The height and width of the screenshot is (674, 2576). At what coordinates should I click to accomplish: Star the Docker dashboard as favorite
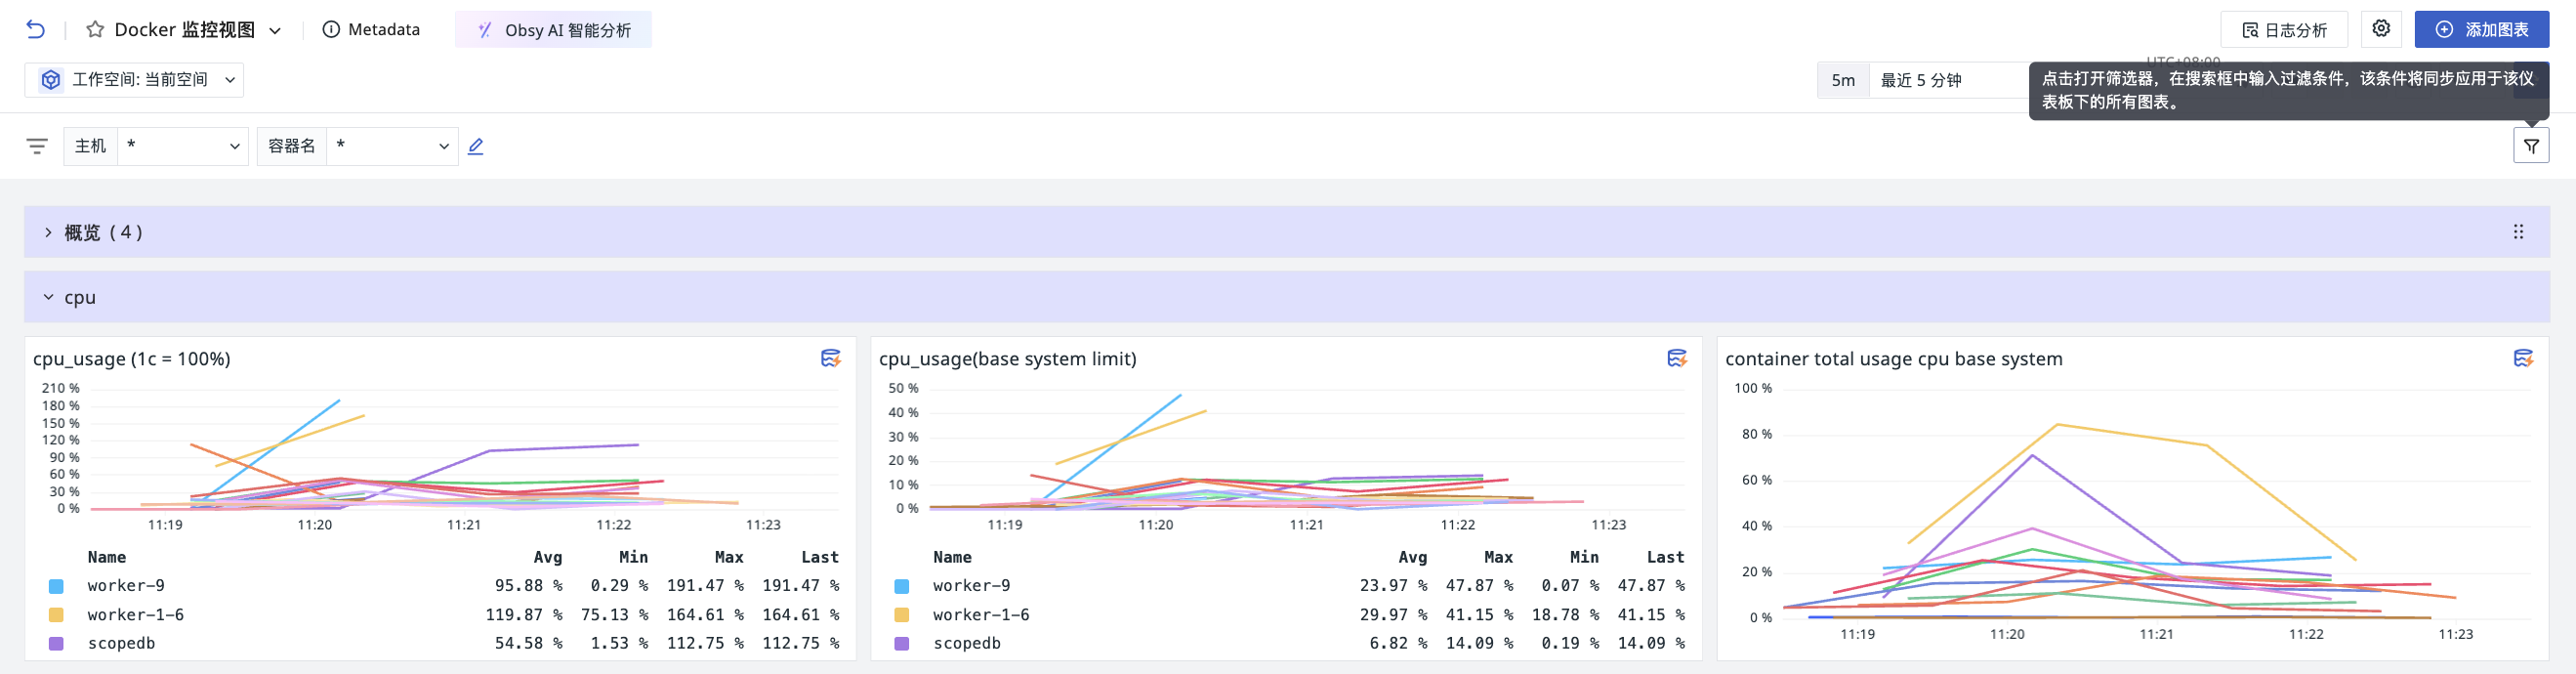(95, 30)
